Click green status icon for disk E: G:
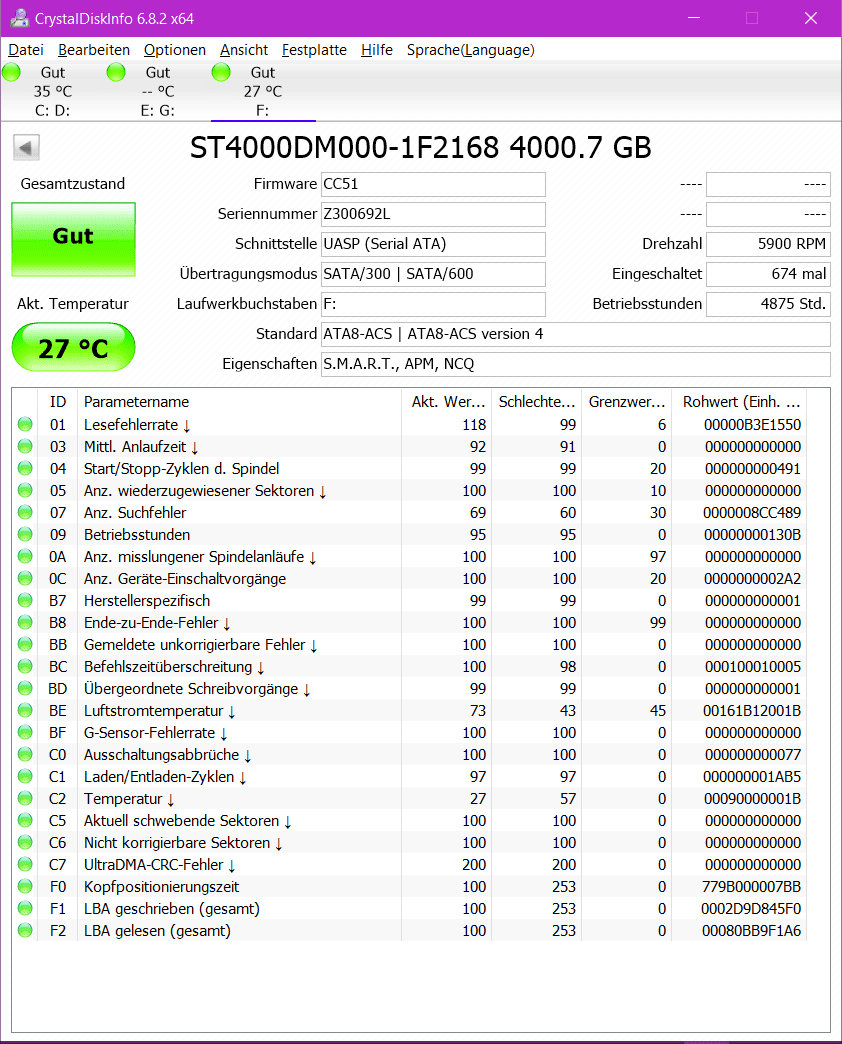Viewport: 842px width, 1044px height. tap(116, 72)
